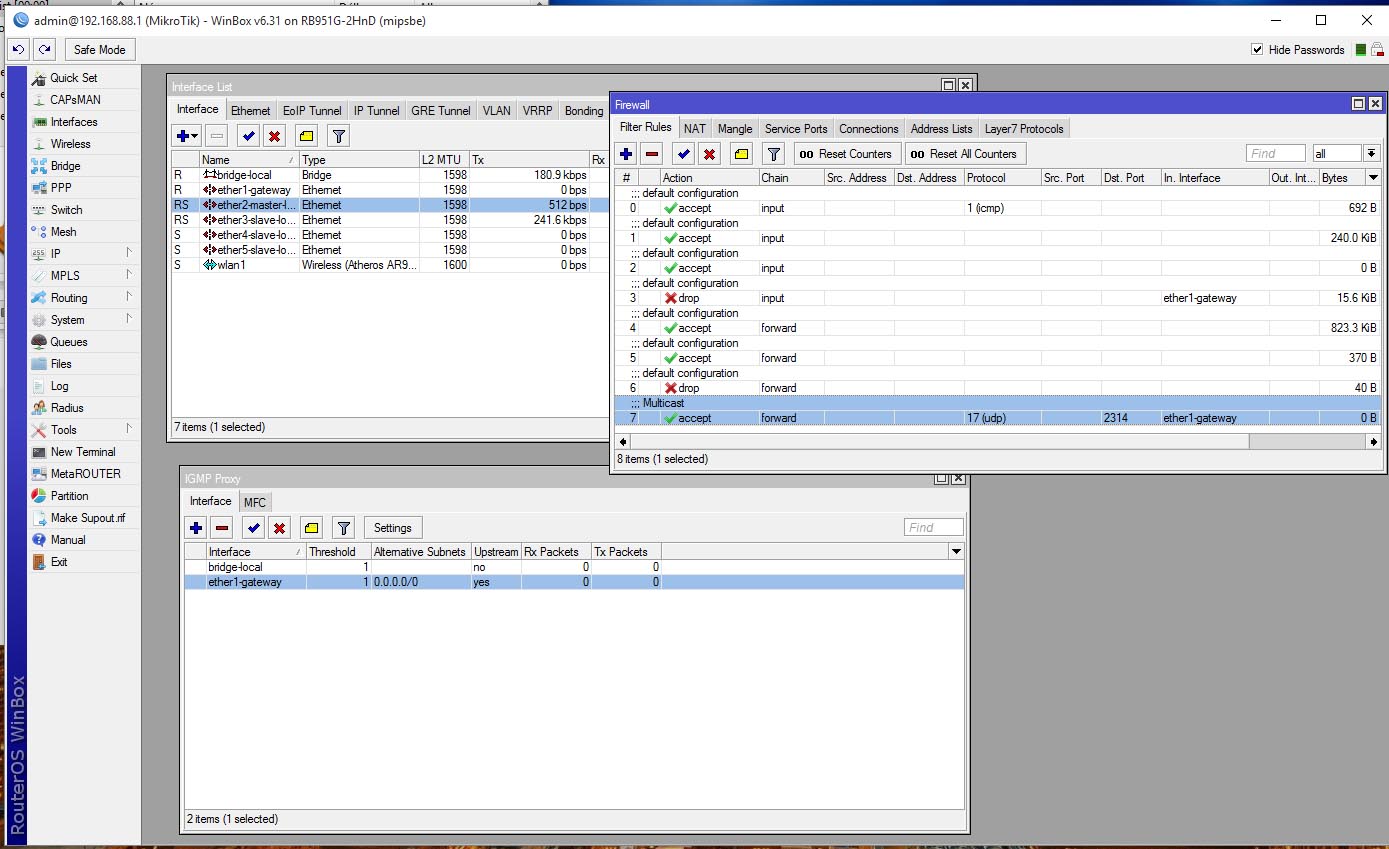Toggle Safe Mode button
1389x849 pixels.
pos(100,49)
